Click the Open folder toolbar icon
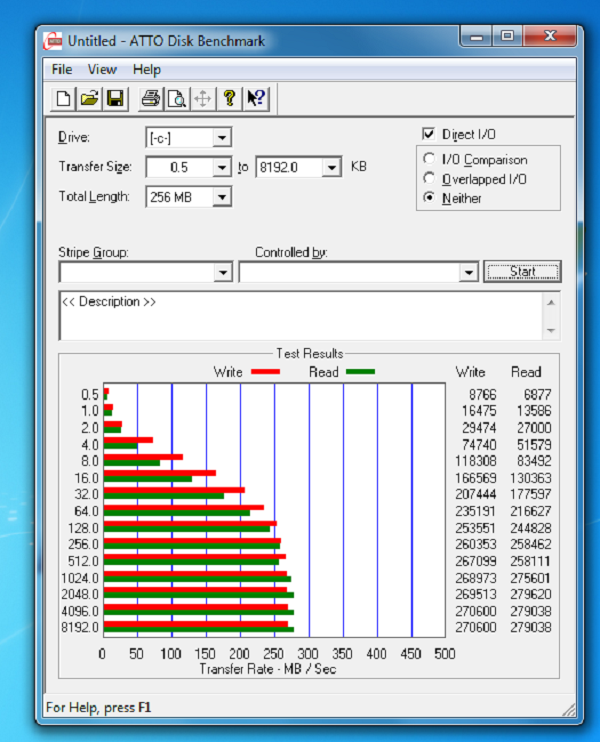 pos(89,98)
